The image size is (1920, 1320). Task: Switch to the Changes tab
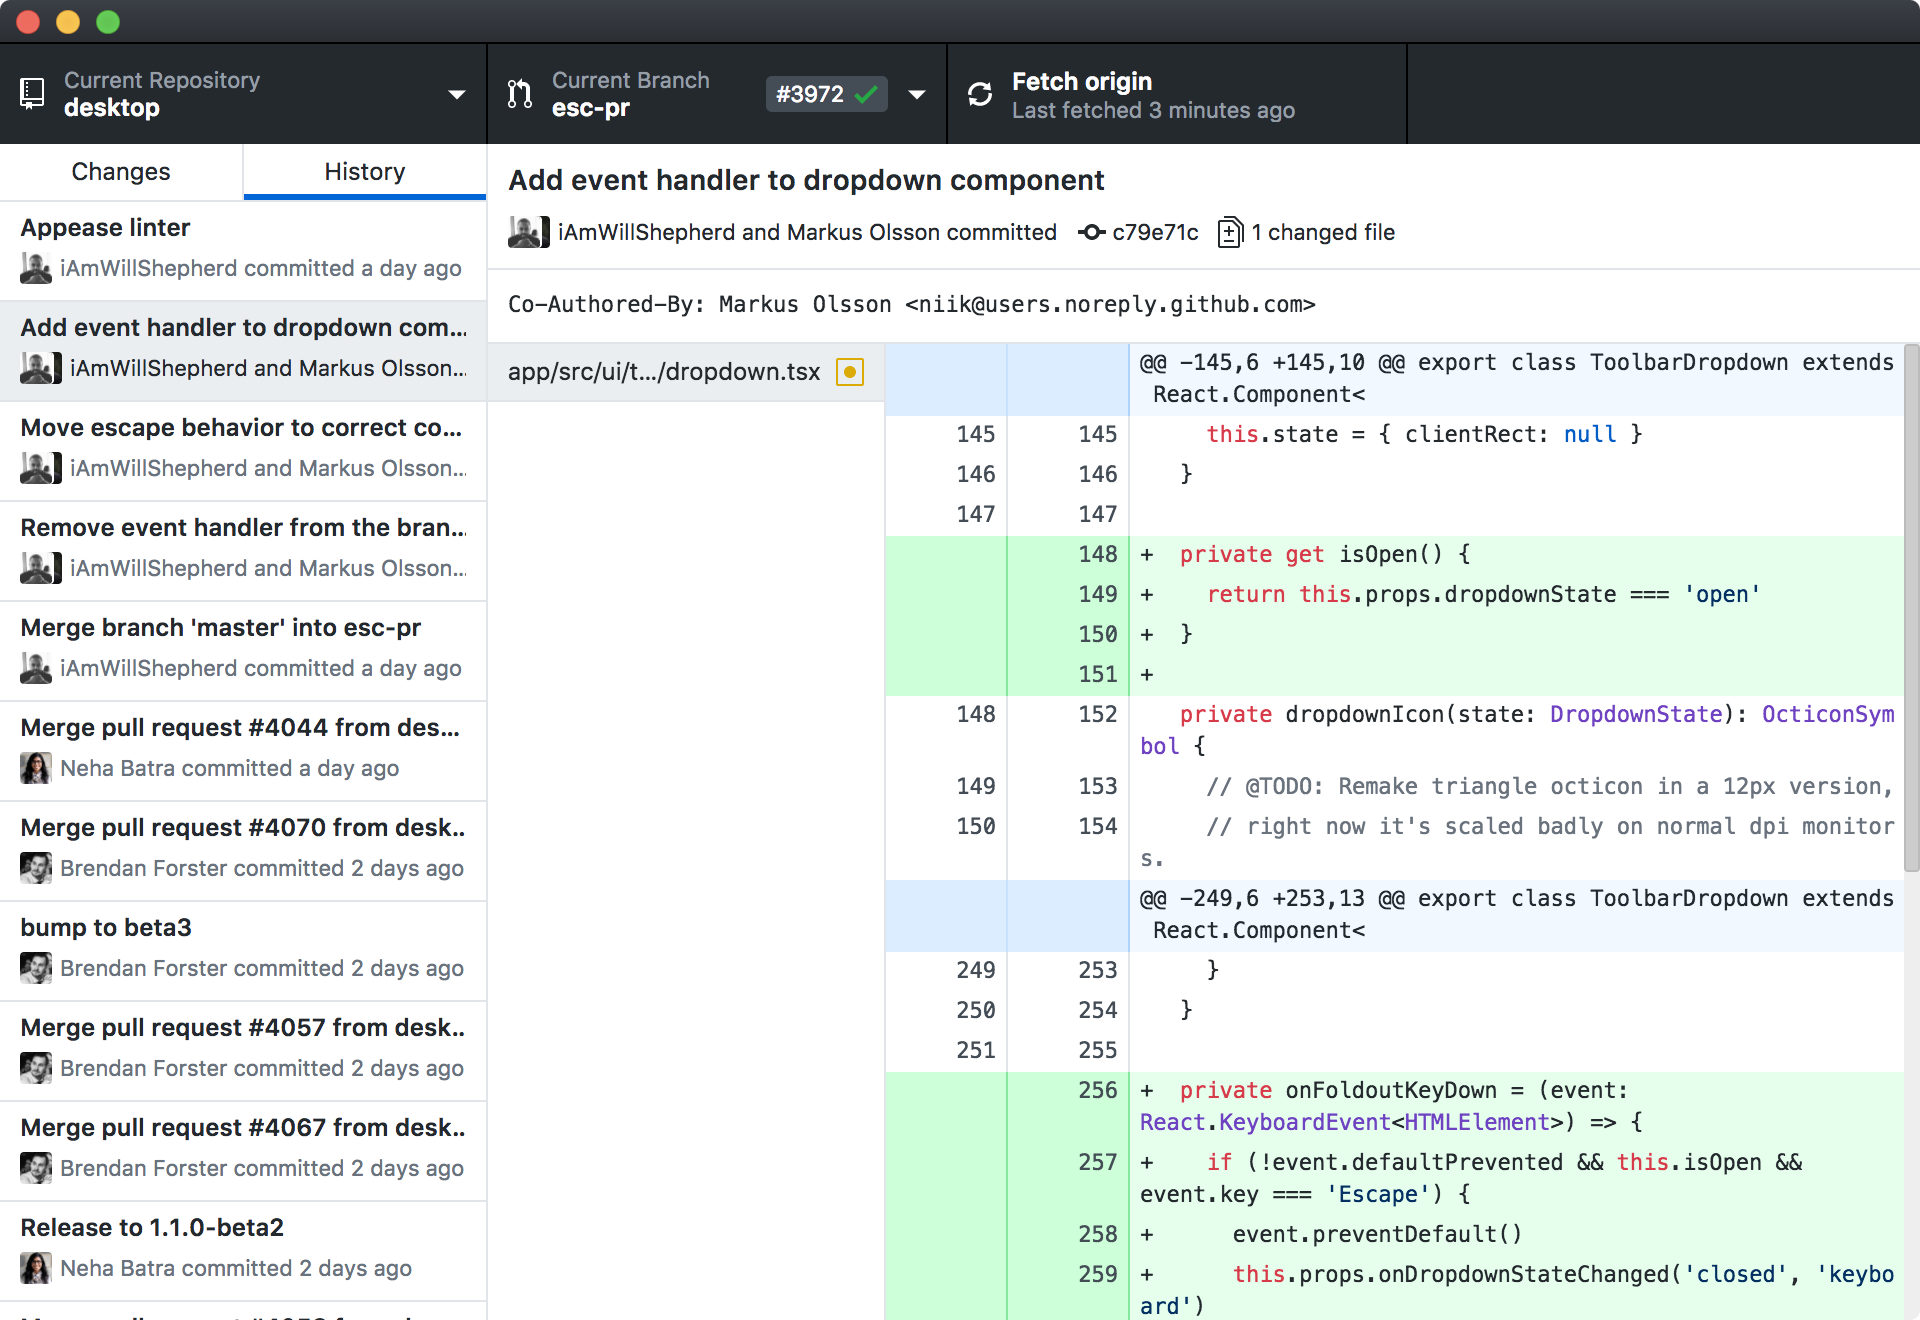120,171
